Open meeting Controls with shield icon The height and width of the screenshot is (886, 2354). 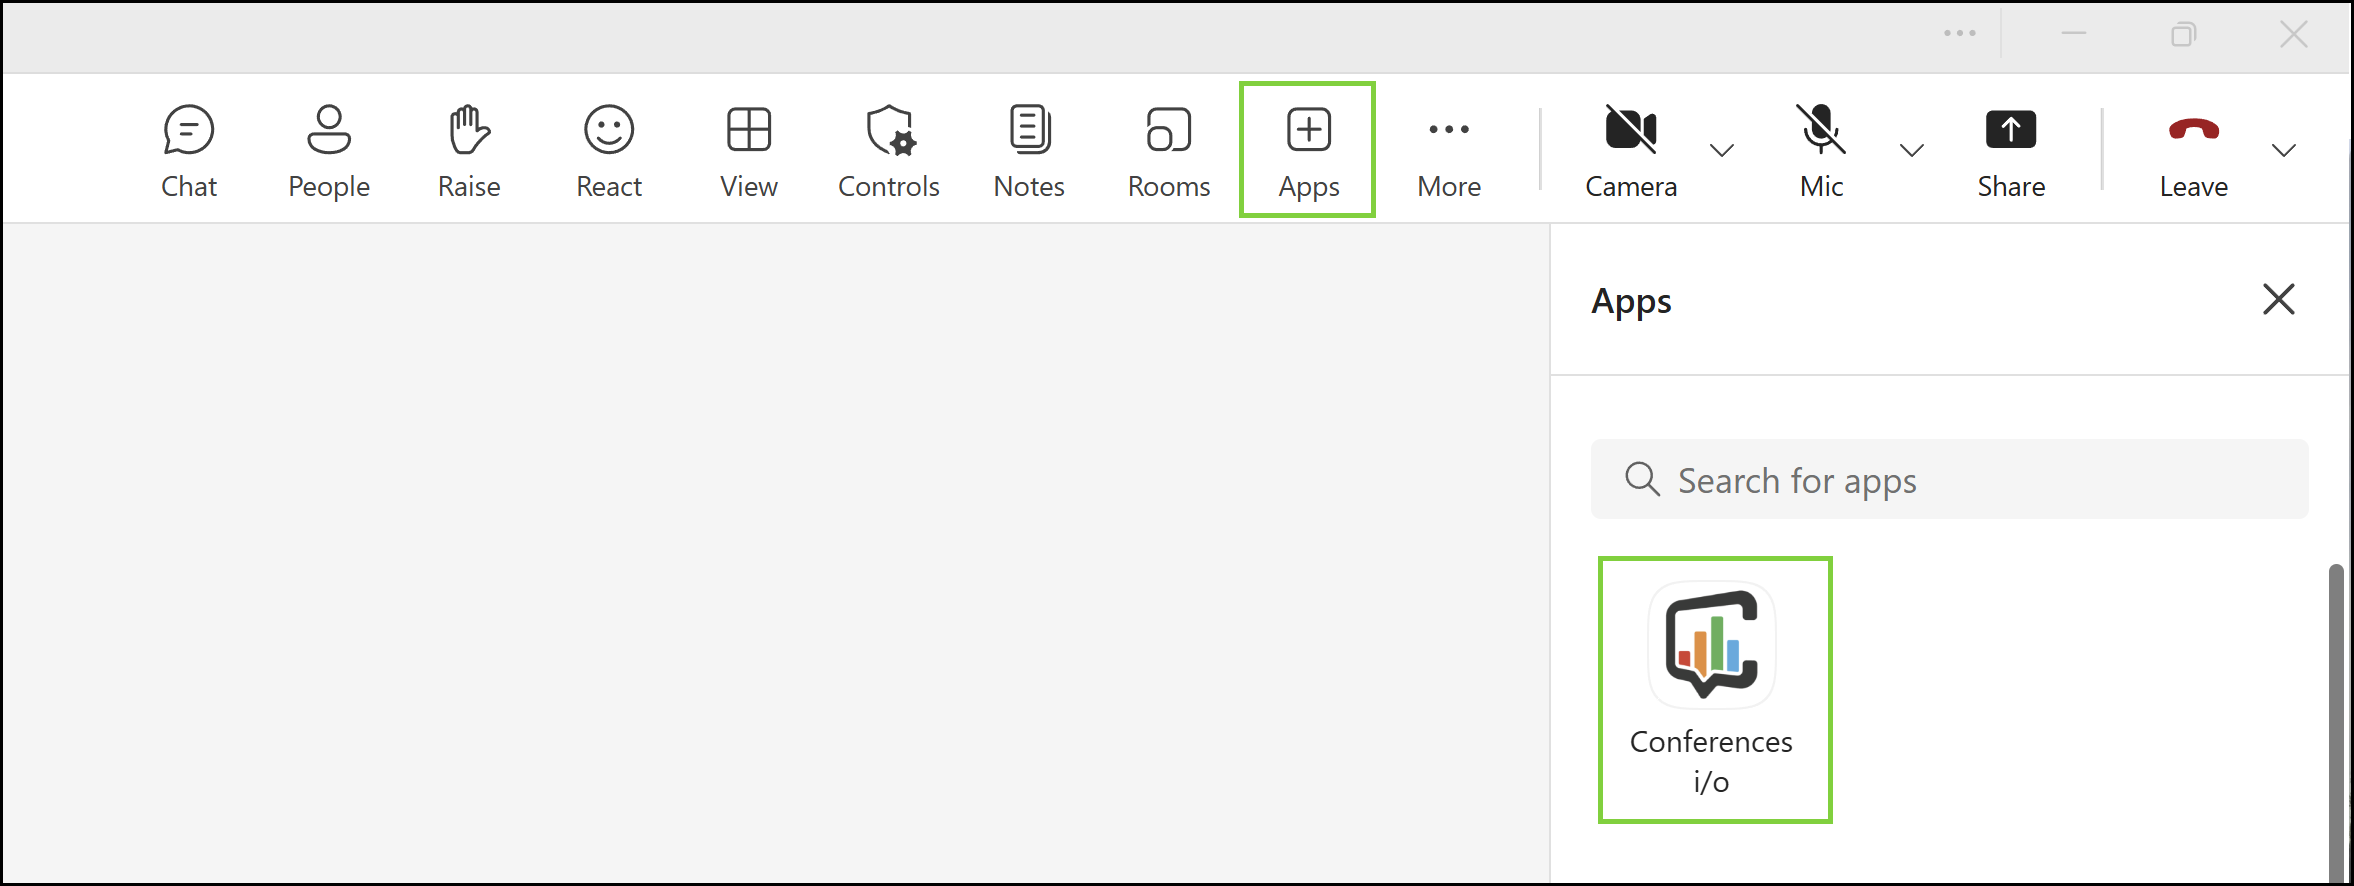[x=889, y=151]
